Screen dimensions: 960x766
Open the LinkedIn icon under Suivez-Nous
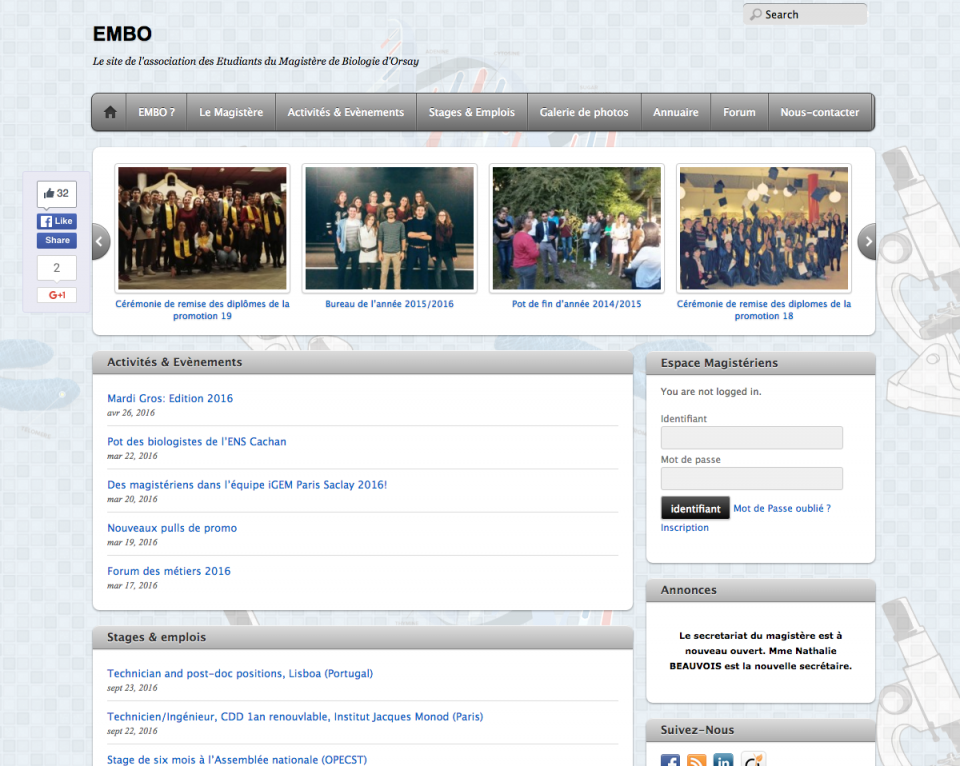click(723, 760)
